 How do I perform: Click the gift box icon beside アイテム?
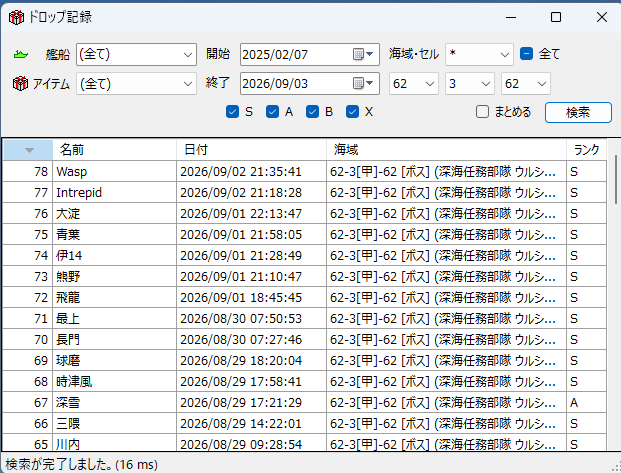pyautogui.click(x=20, y=84)
